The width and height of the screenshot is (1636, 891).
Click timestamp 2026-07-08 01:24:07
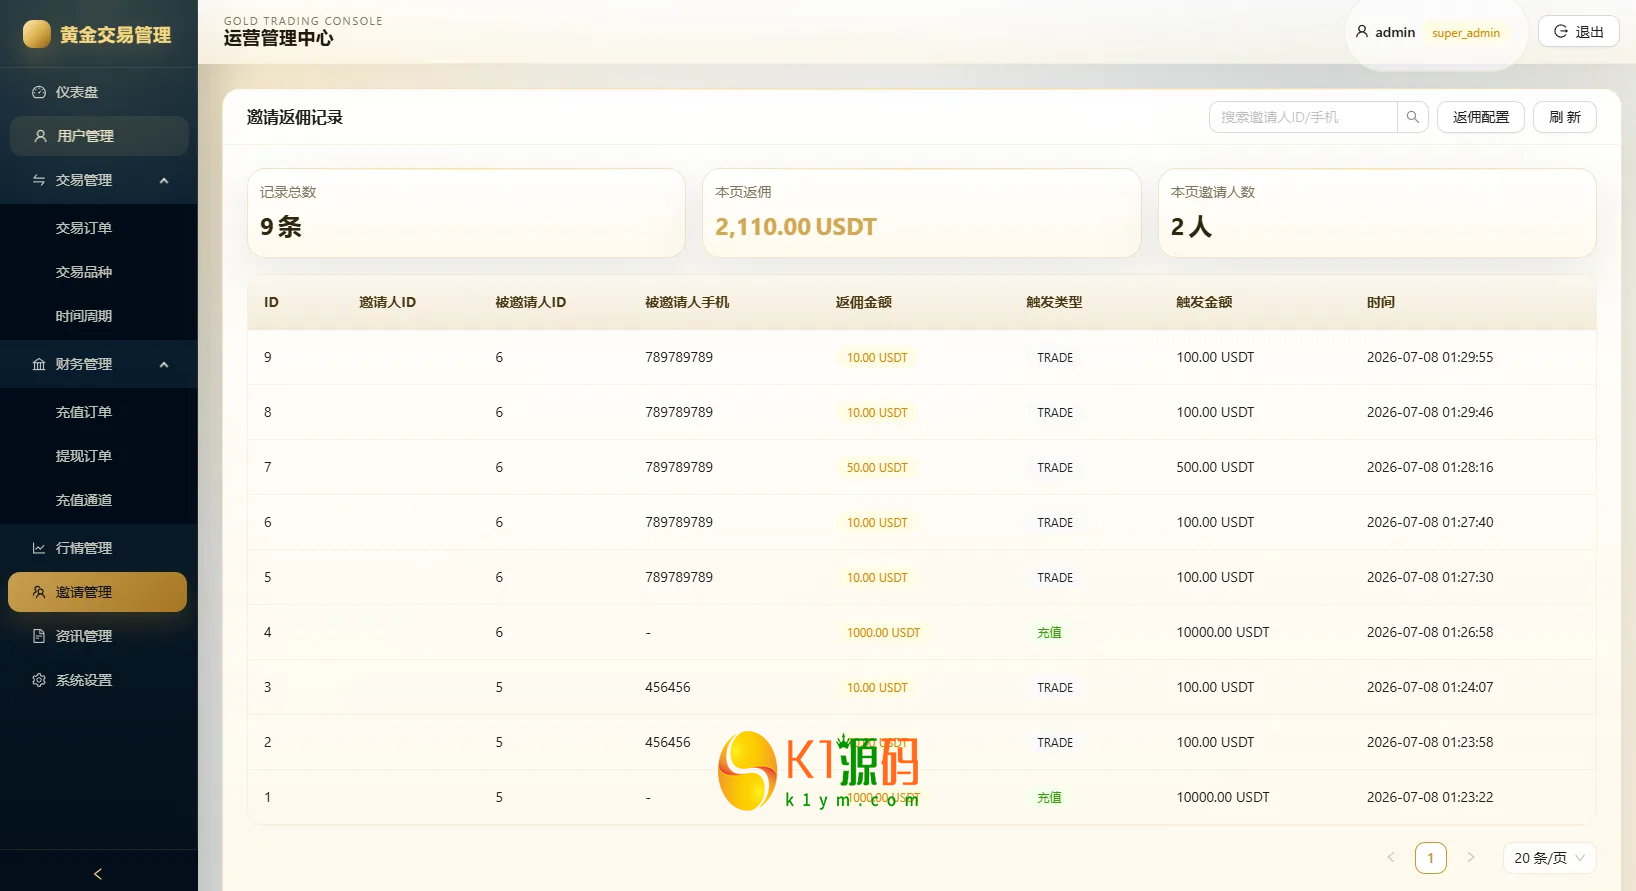click(x=1430, y=687)
